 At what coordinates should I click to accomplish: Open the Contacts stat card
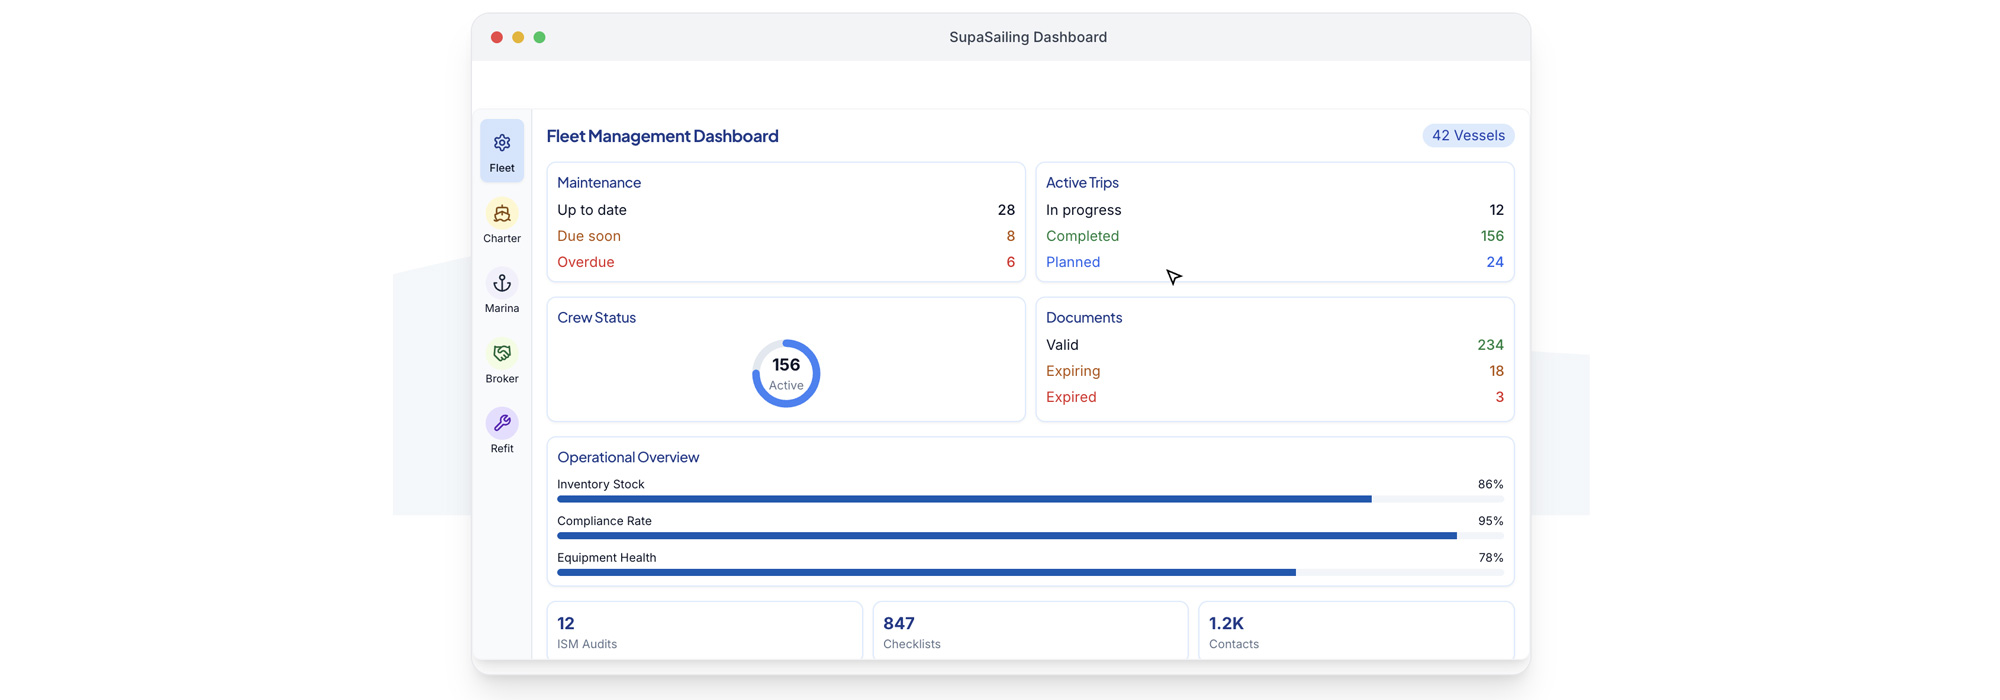click(1356, 631)
